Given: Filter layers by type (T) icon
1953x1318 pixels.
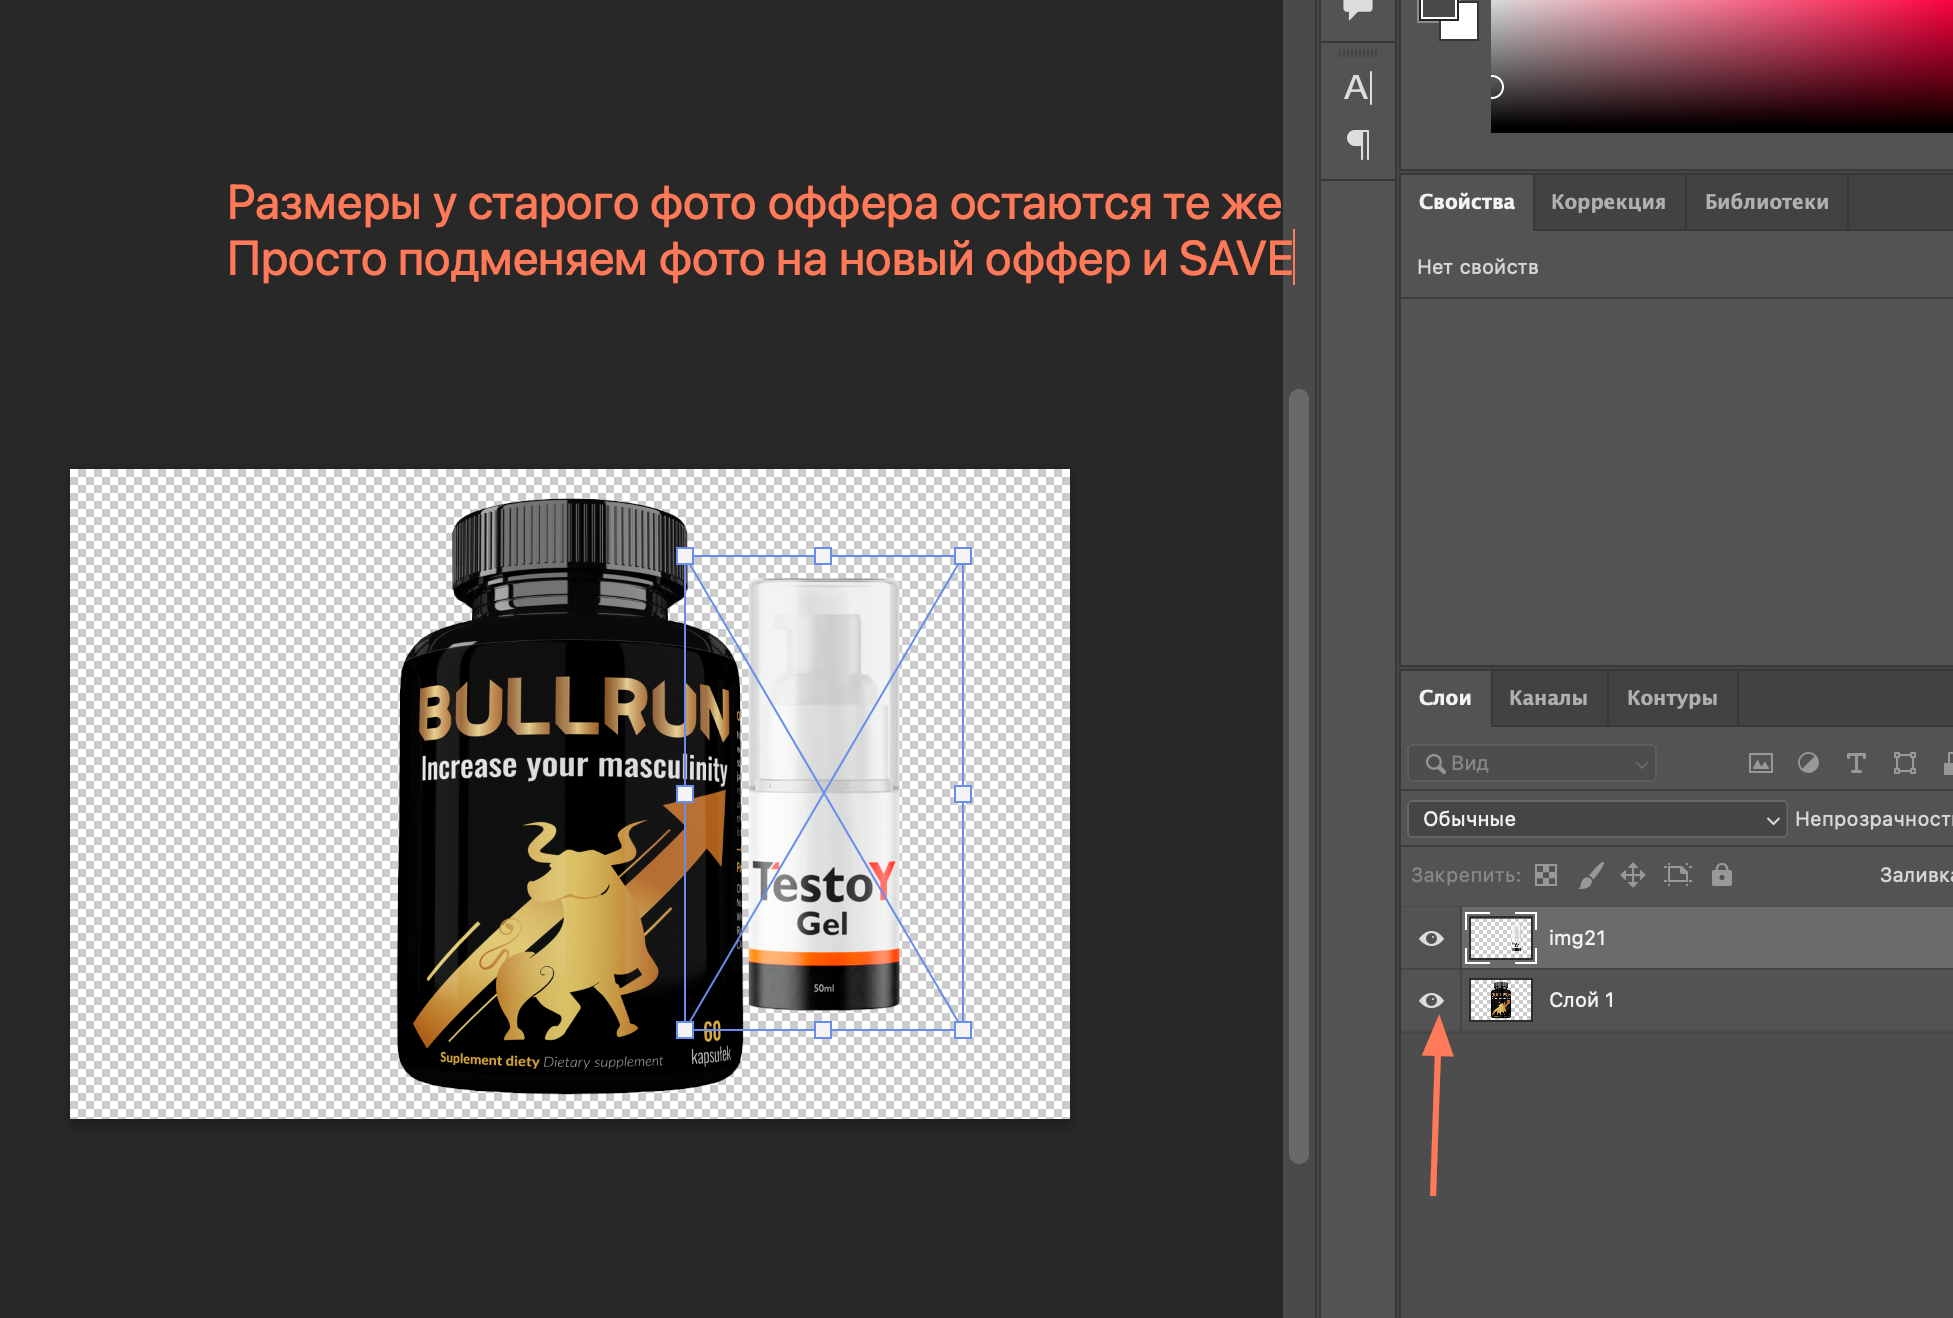Looking at the screenshot, I should point(1856,764).
